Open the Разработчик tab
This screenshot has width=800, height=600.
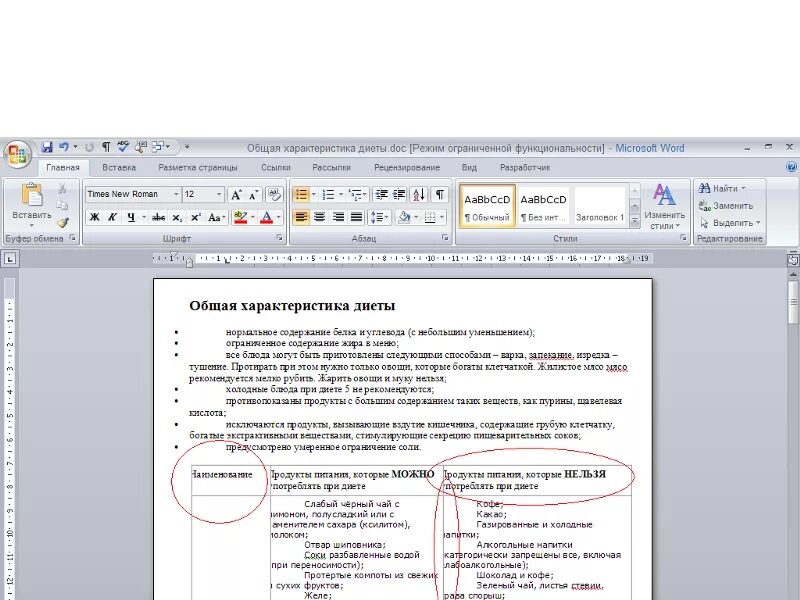click(525, 167)
